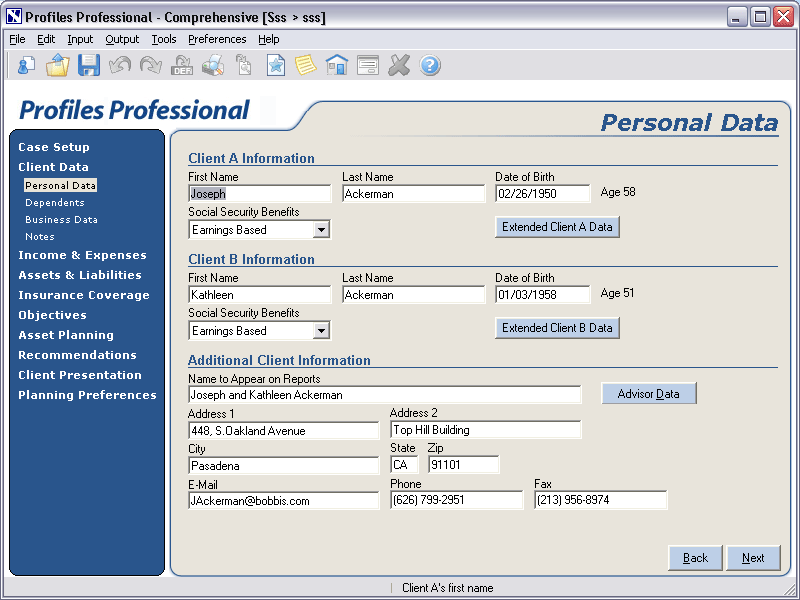Open Client A Social Security Benefits dropdown
The width and height of the screenshot is (800, 600).
(321, 230)
